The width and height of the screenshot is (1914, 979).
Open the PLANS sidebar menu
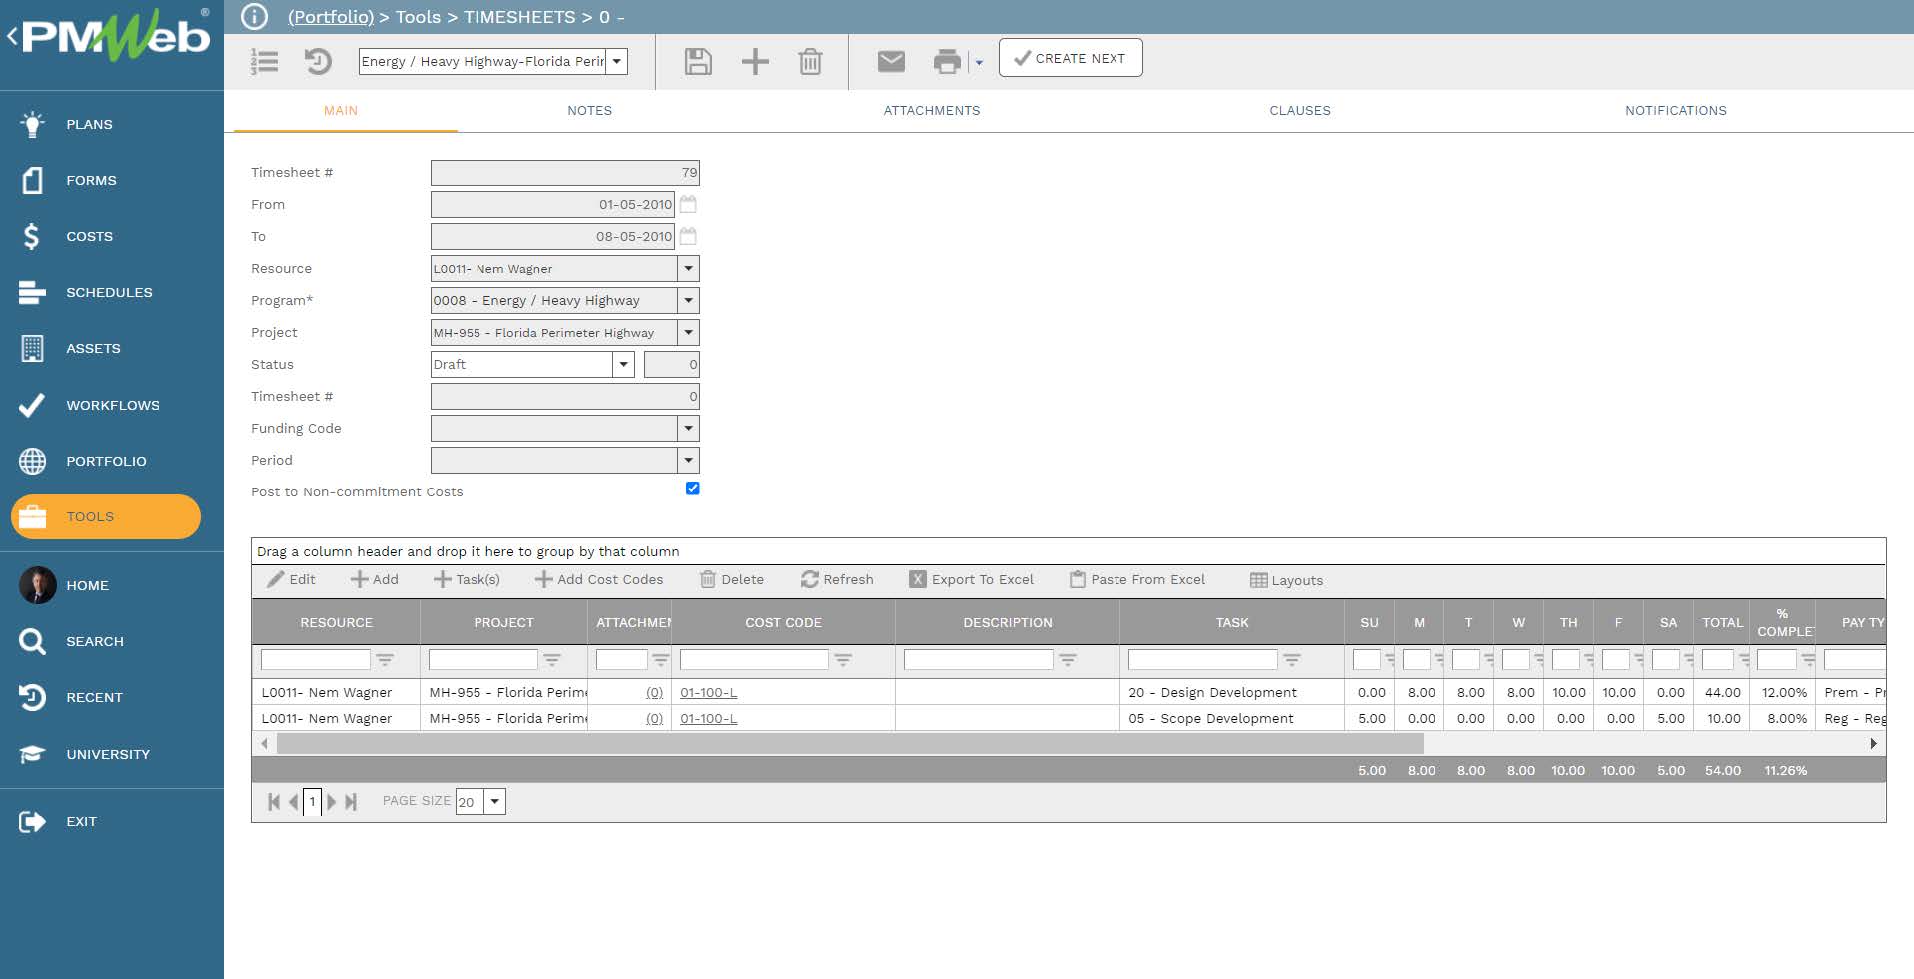tap(89, 124)
